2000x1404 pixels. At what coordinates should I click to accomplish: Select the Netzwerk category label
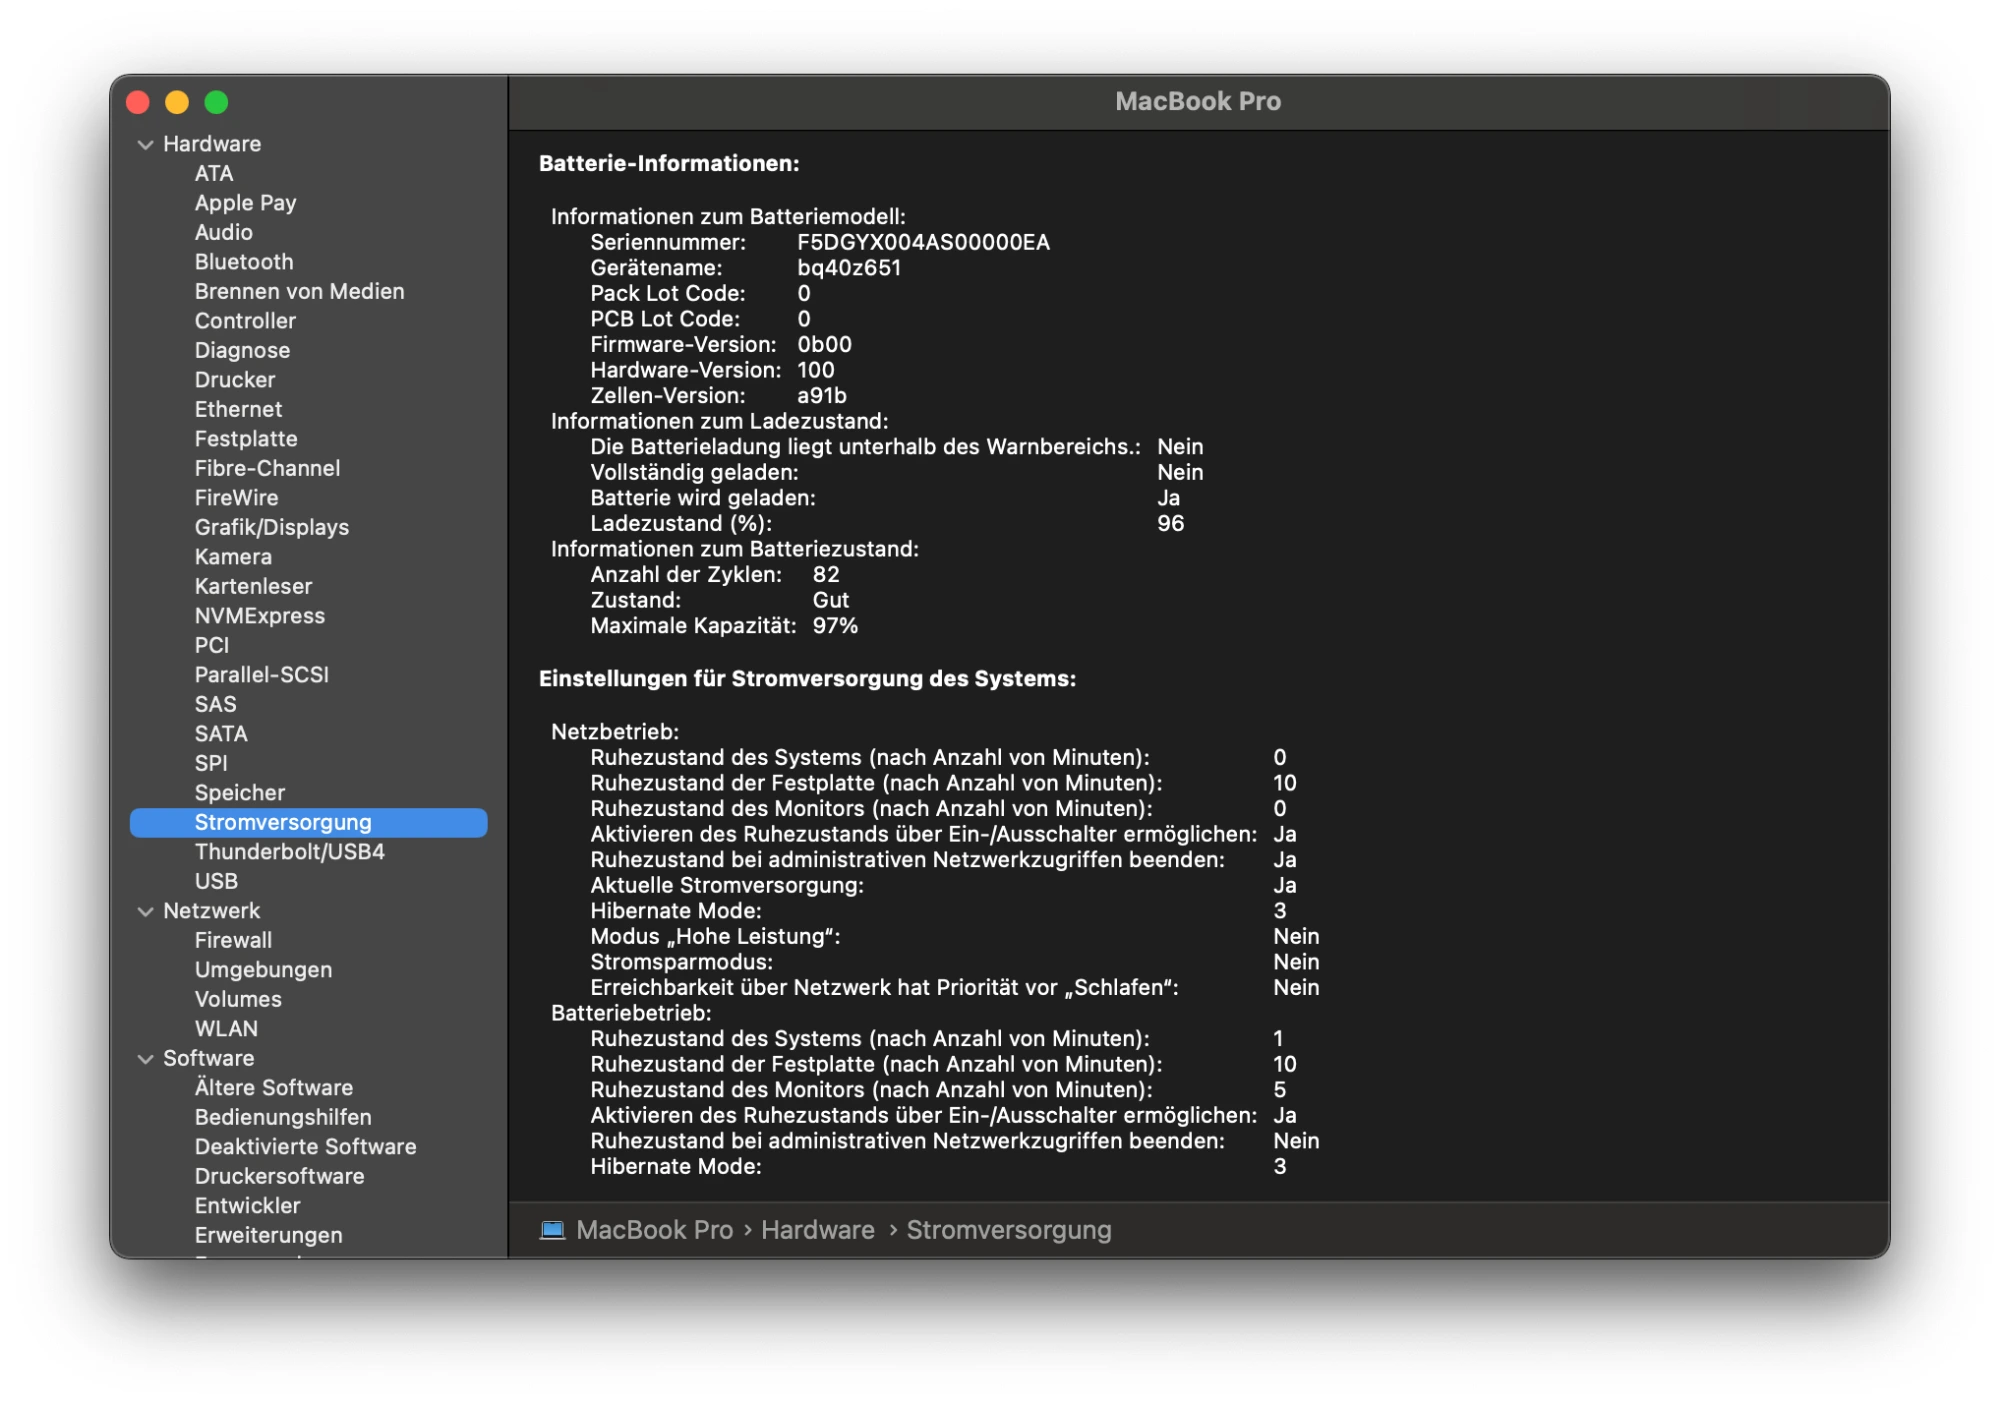(211, 911)
